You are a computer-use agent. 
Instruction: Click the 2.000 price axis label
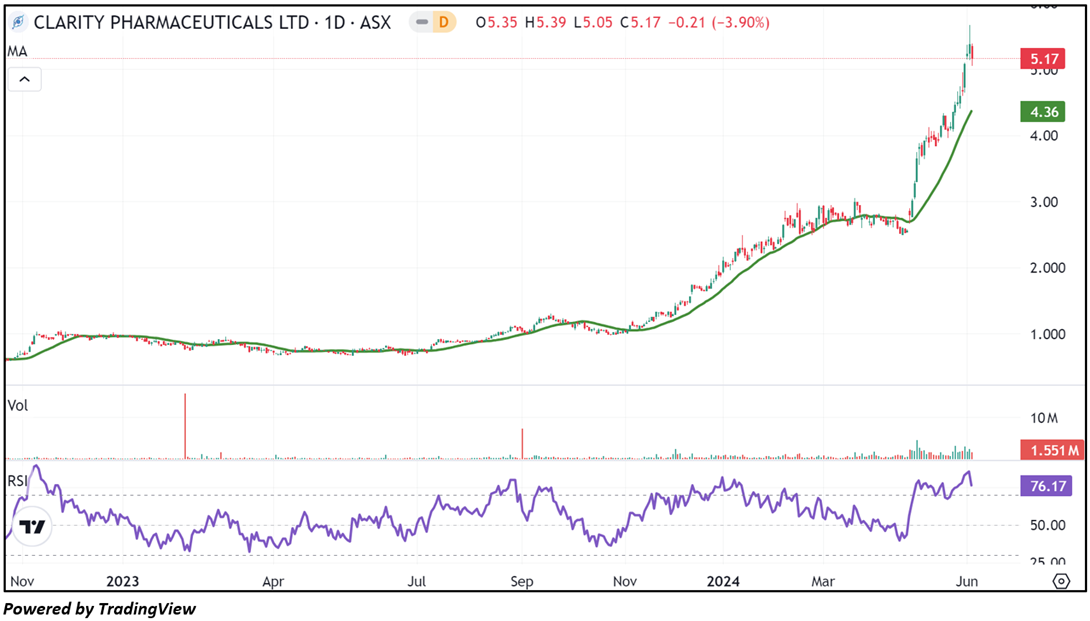pos(1048,268)
